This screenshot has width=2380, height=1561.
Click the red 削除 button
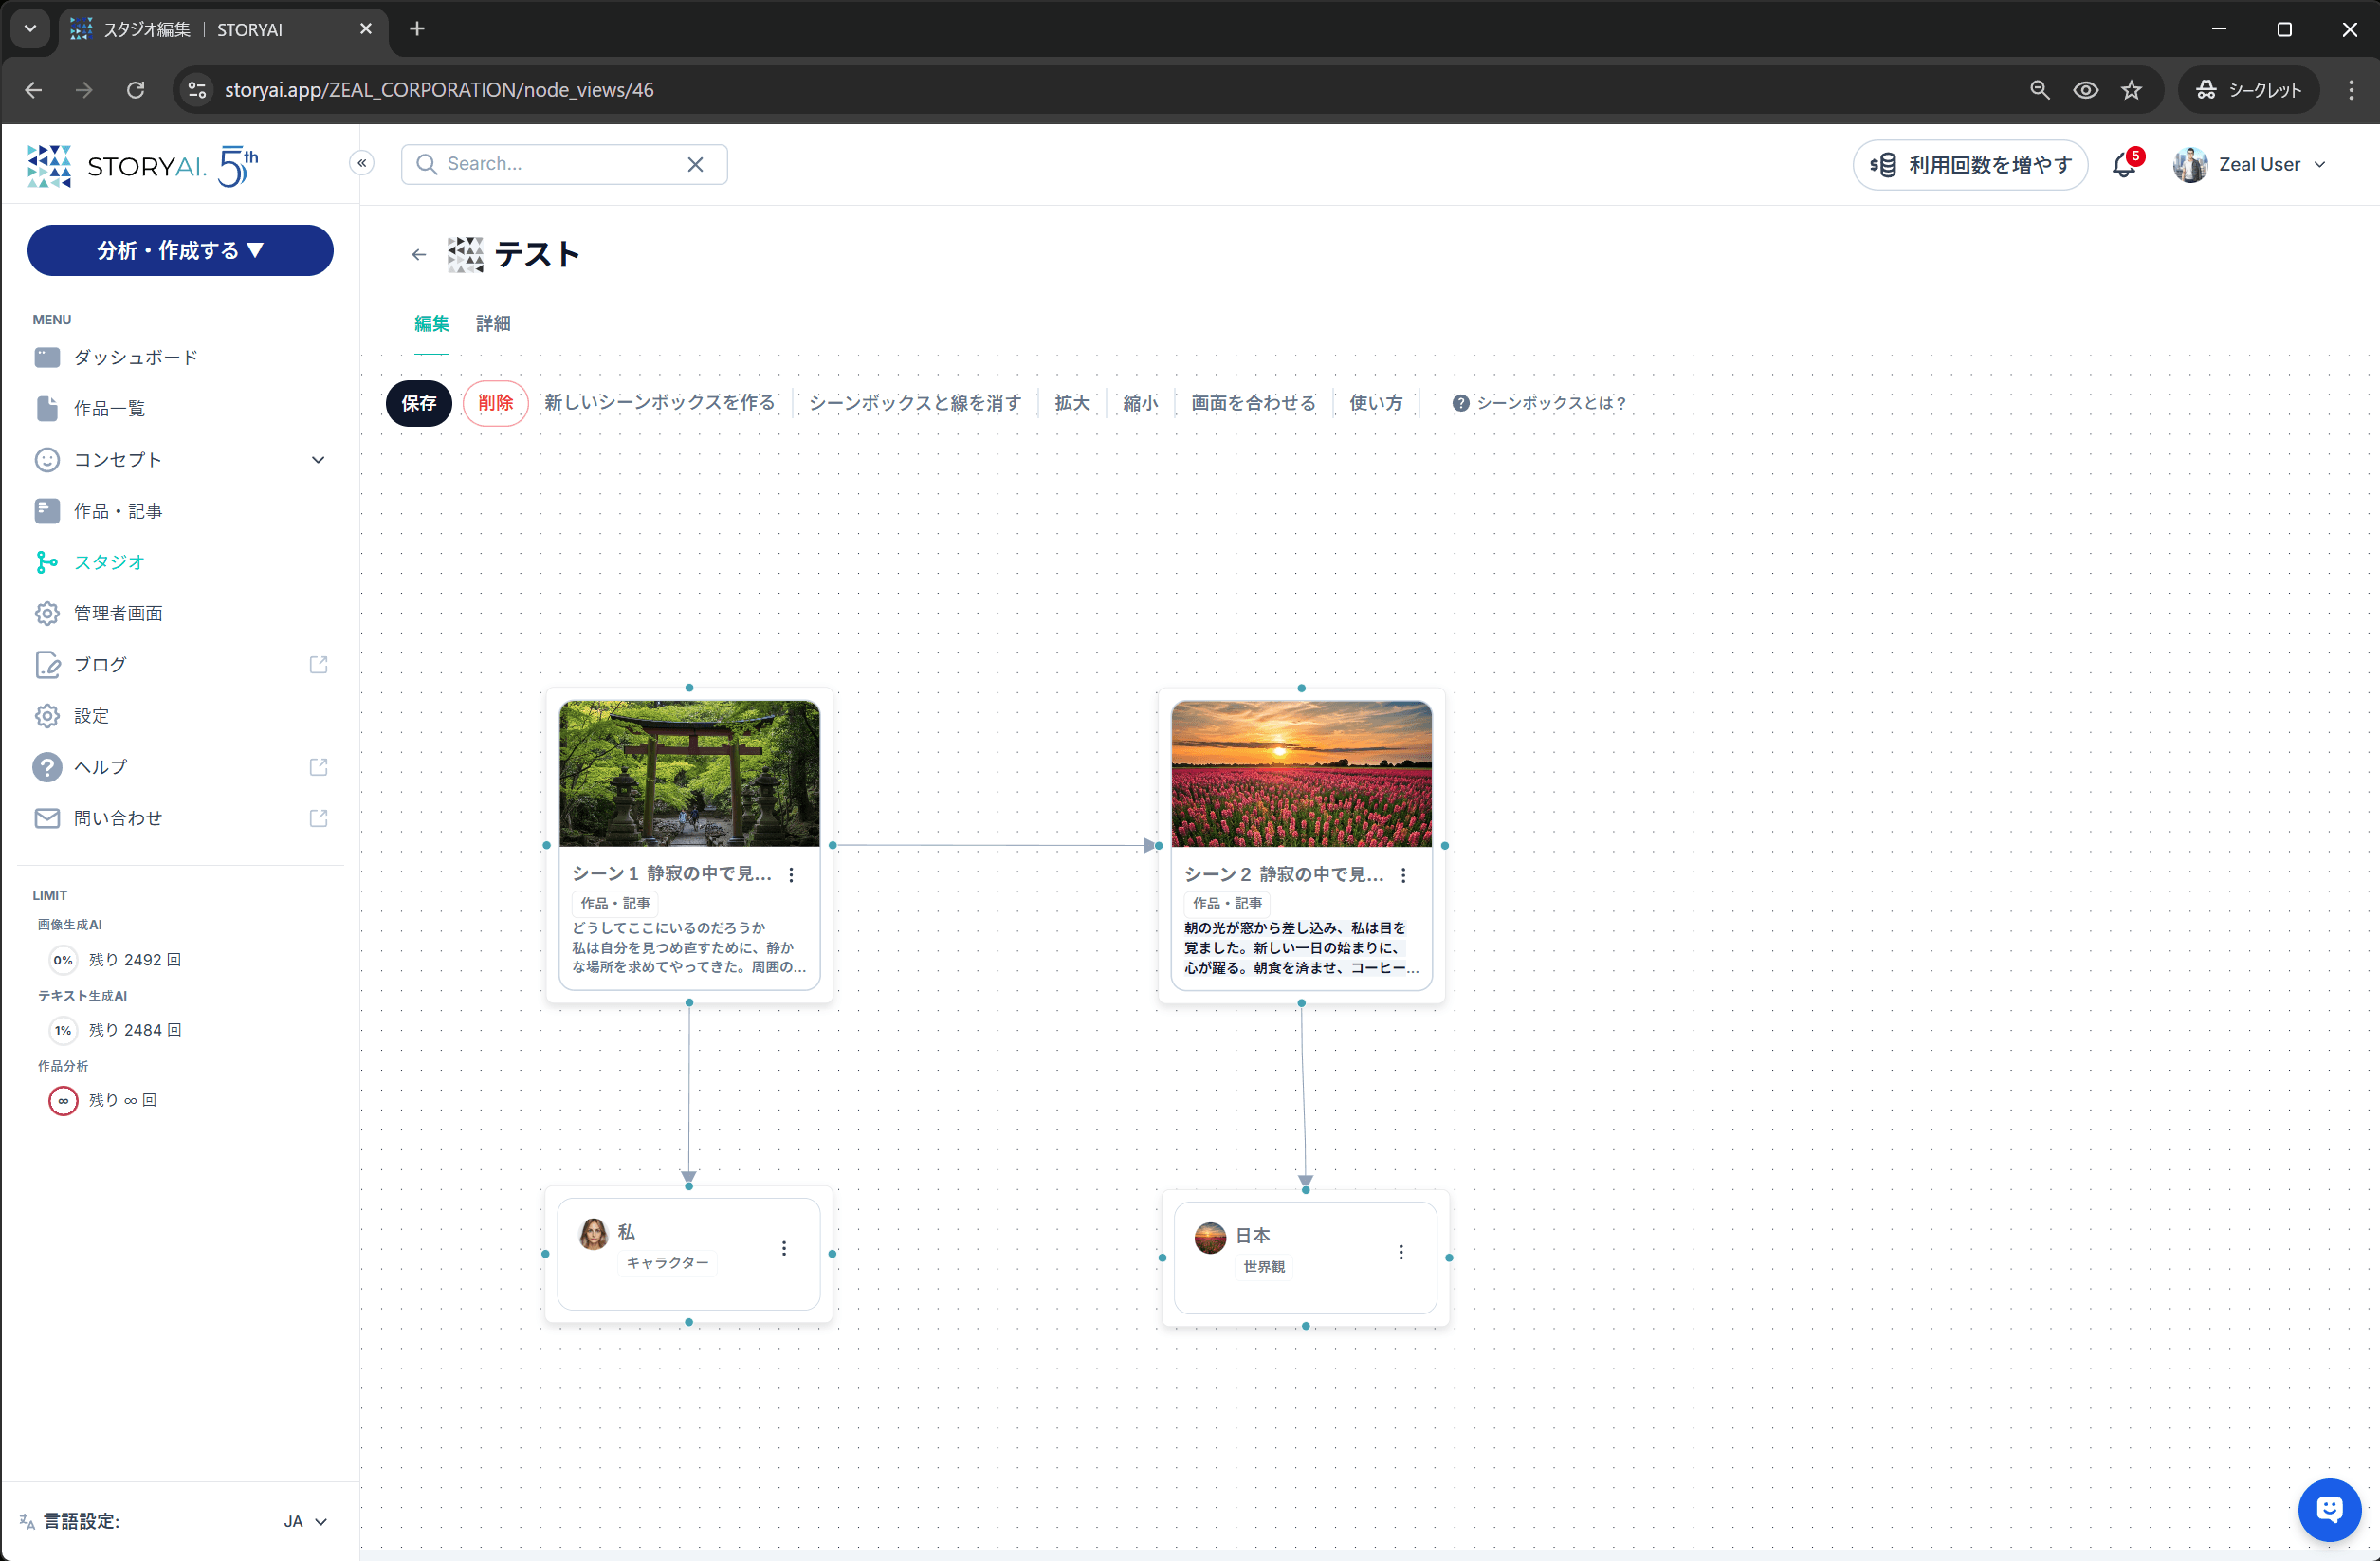tap(496, 403)
